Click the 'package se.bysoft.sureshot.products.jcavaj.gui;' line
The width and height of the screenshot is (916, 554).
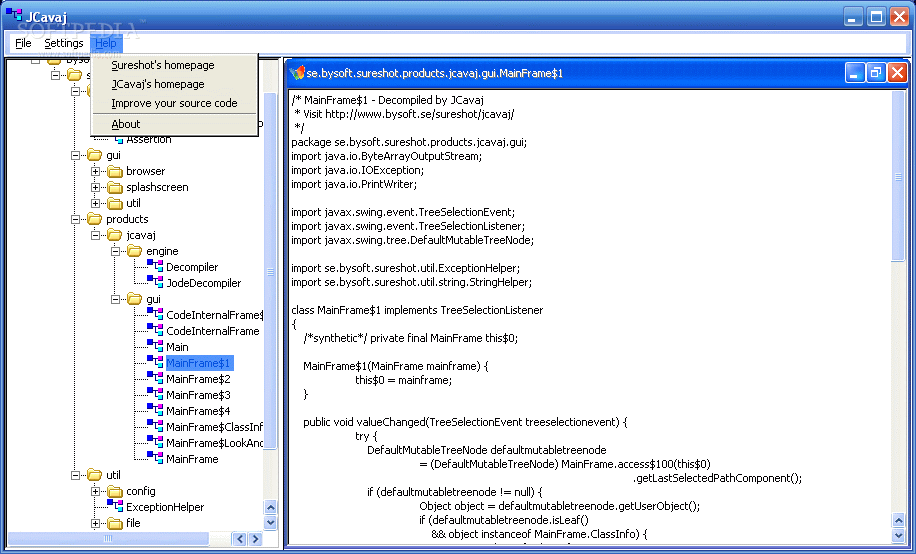409,142
